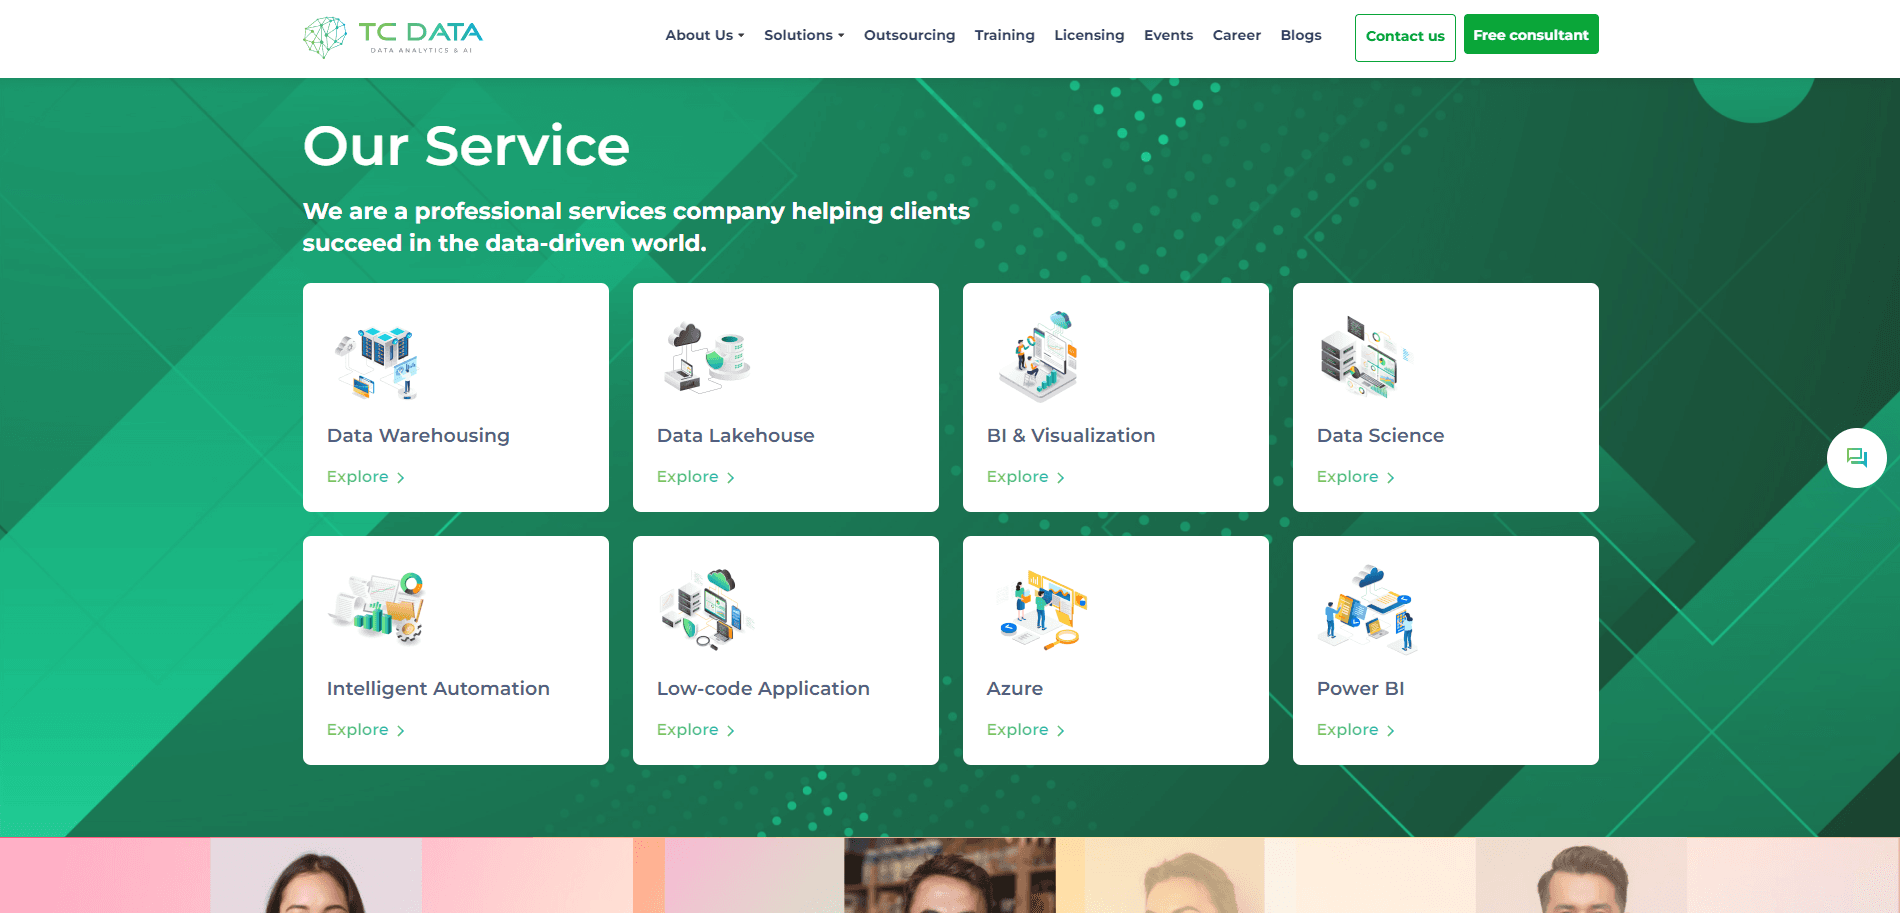Click the Intelligent Automation illustration icon
This screenshot has height=913, width=1900.
[x=377, y=608]
